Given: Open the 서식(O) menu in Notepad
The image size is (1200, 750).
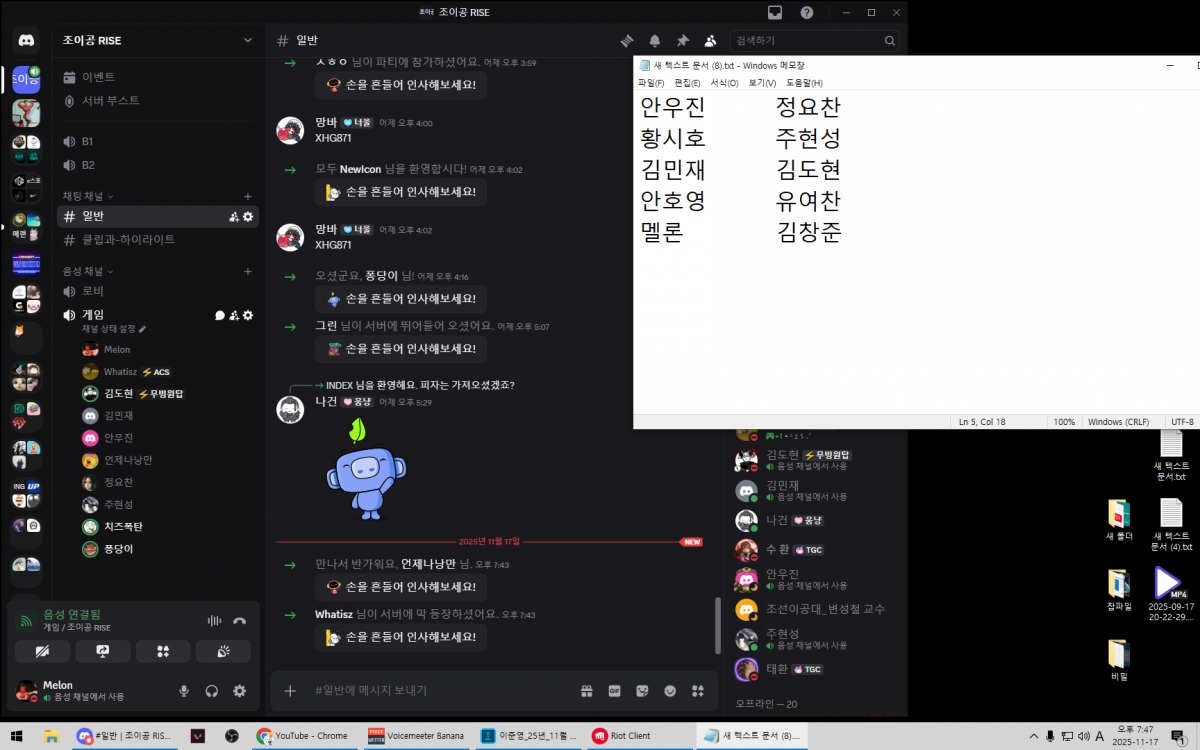Looking at the screenshot, I should click(x=724, y=83).
